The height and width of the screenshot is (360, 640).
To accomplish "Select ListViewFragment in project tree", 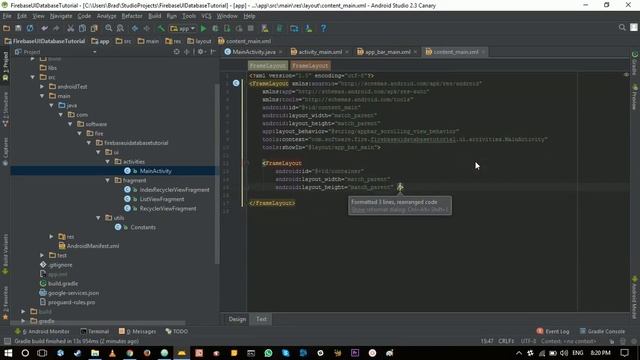I will pos(162,199).
